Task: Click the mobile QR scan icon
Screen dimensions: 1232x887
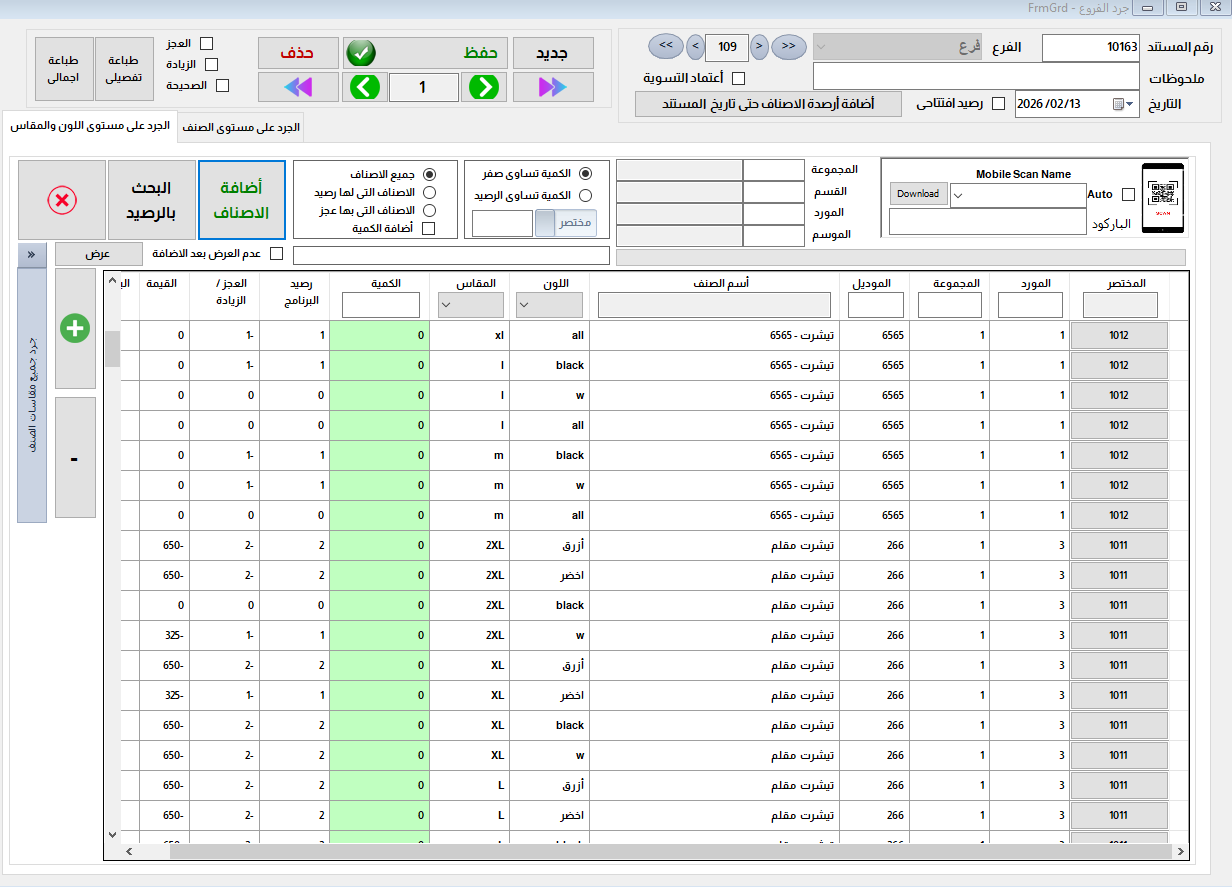Action: point(1162,199)
